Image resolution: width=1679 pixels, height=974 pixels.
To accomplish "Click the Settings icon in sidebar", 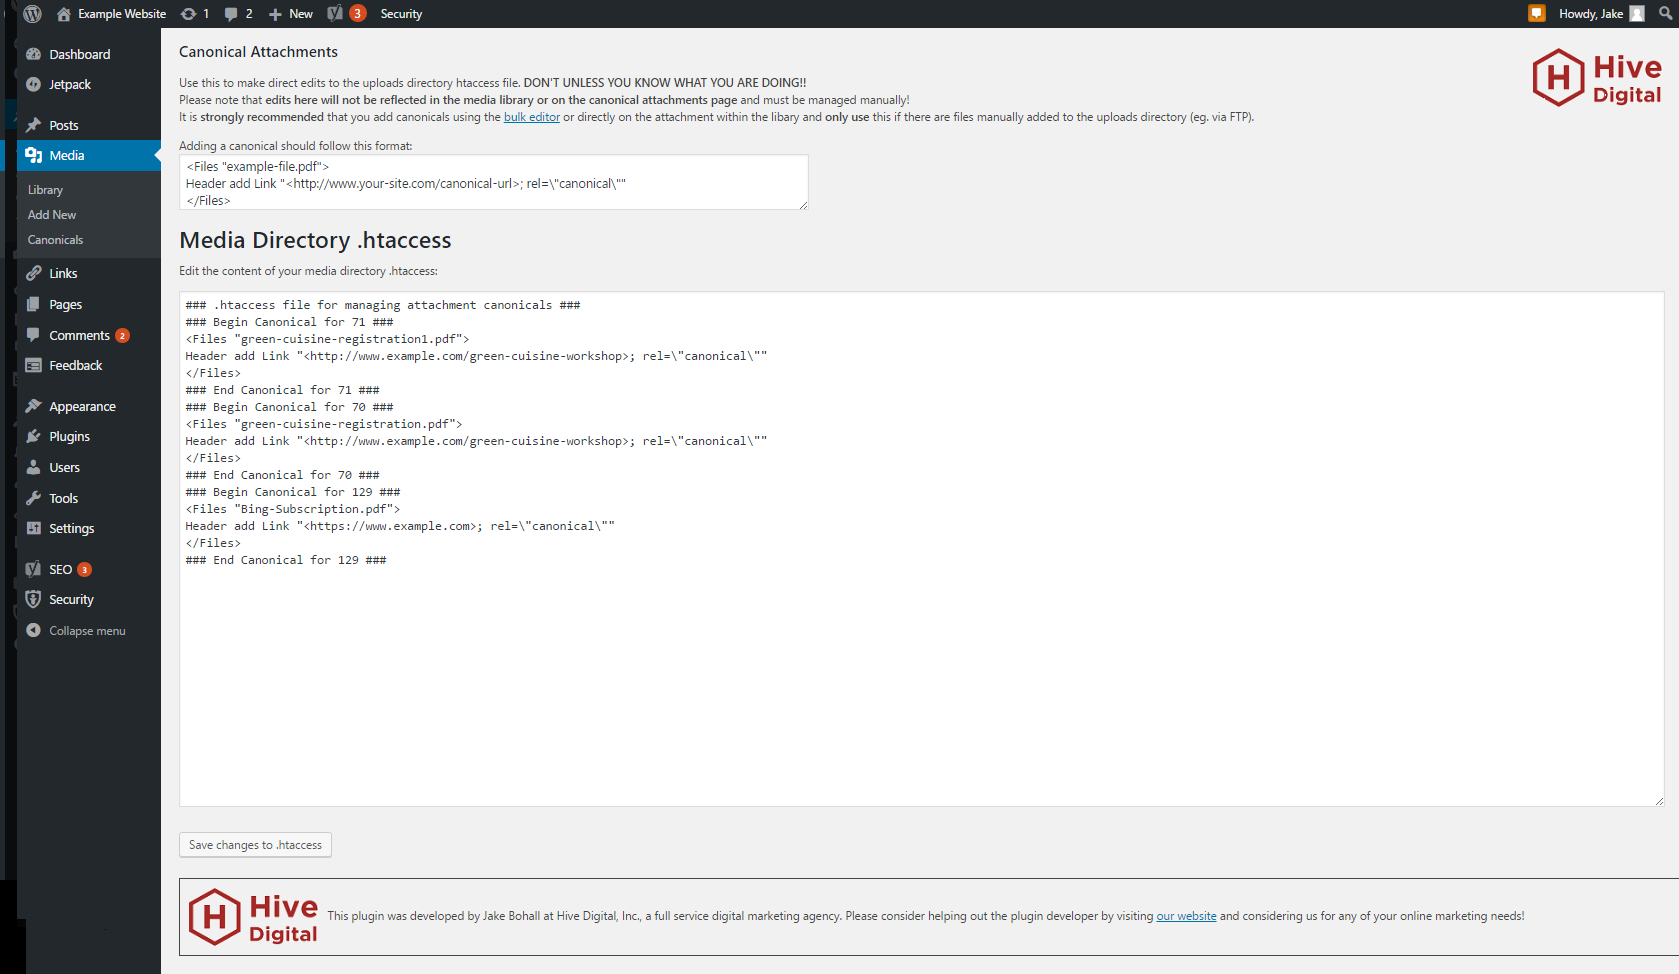I will click(x=34, y=528).
